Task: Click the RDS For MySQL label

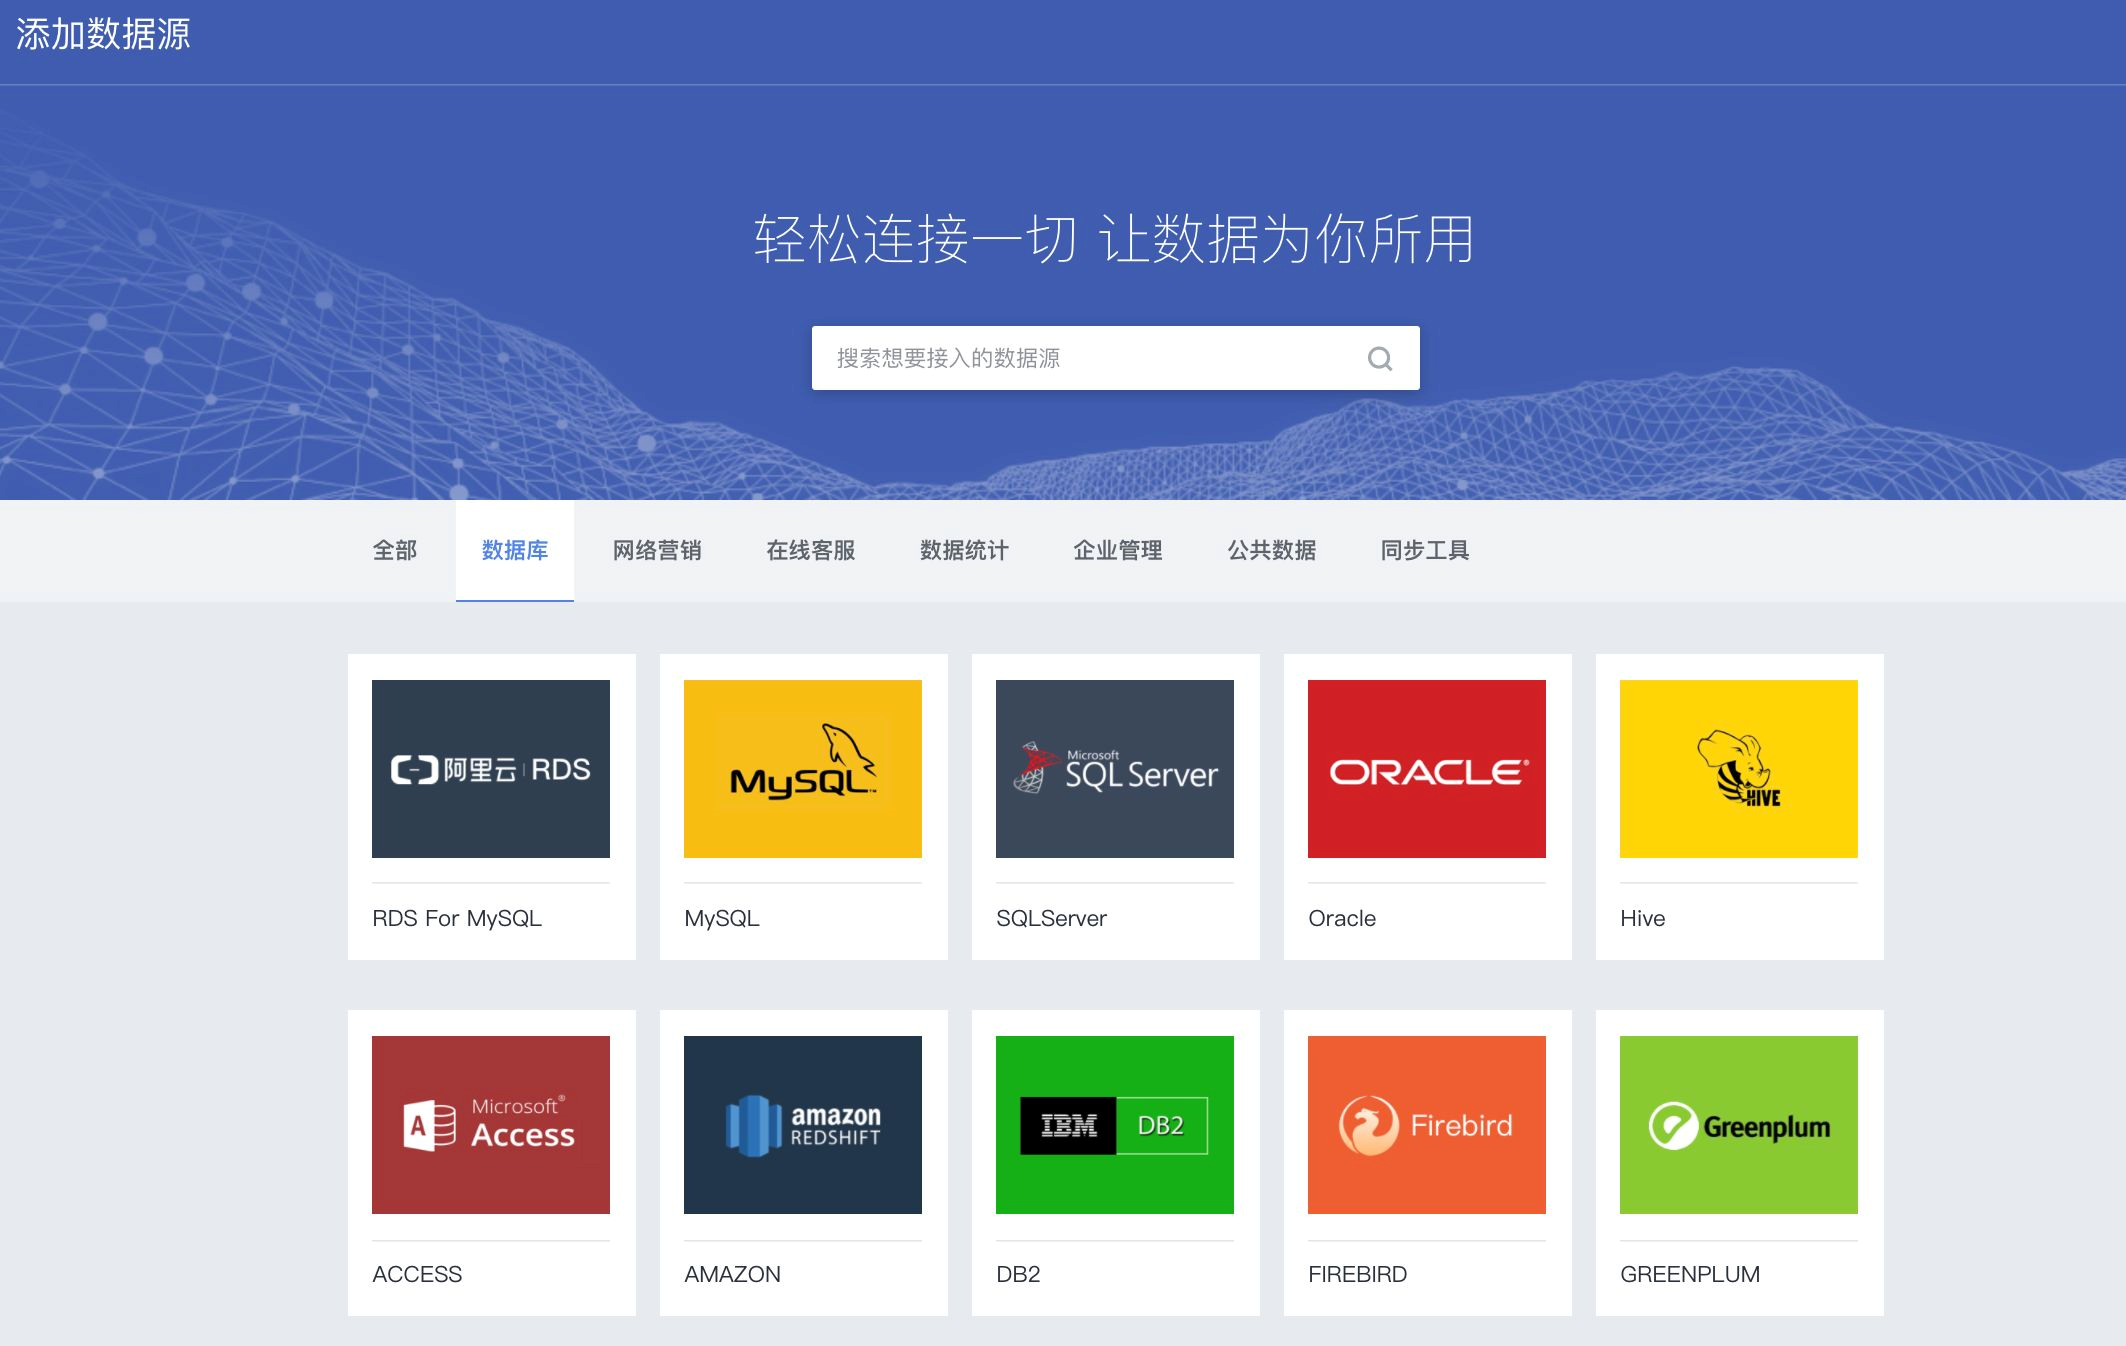Action: (x=457, y=918)
